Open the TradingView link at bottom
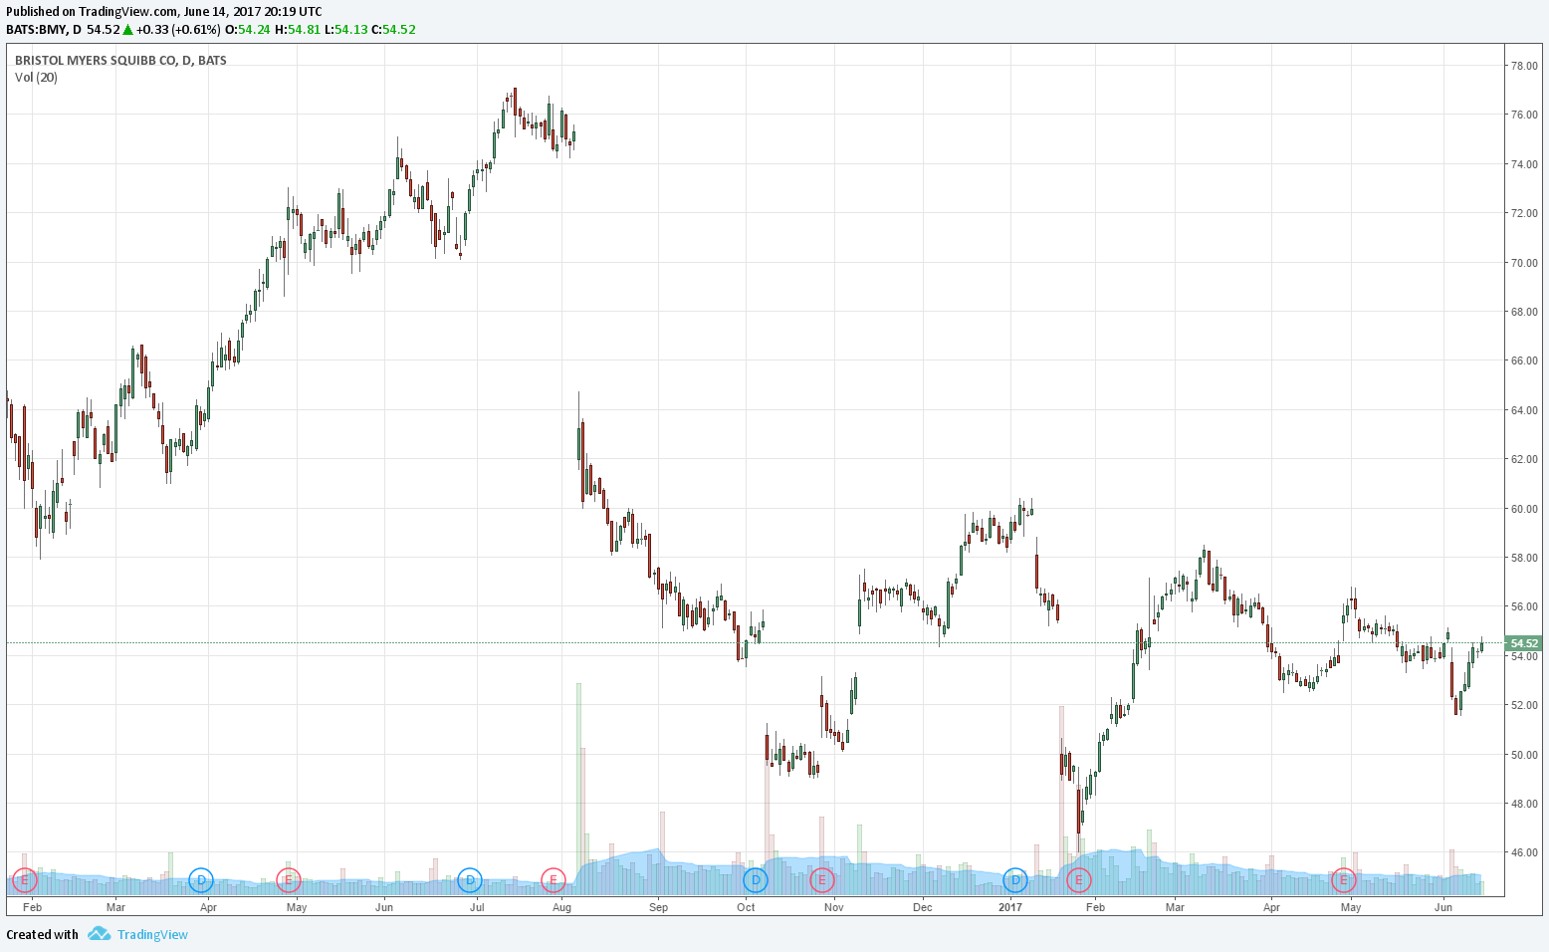1549x952 pixels. tap(152, 934)
